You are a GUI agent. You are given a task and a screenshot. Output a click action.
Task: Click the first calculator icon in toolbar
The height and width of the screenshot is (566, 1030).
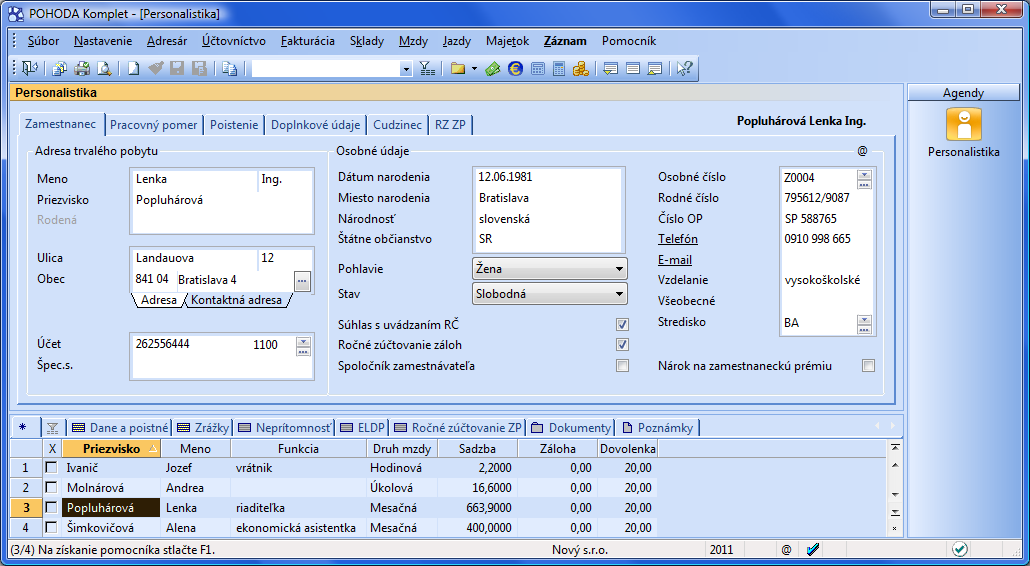[538, 68]
